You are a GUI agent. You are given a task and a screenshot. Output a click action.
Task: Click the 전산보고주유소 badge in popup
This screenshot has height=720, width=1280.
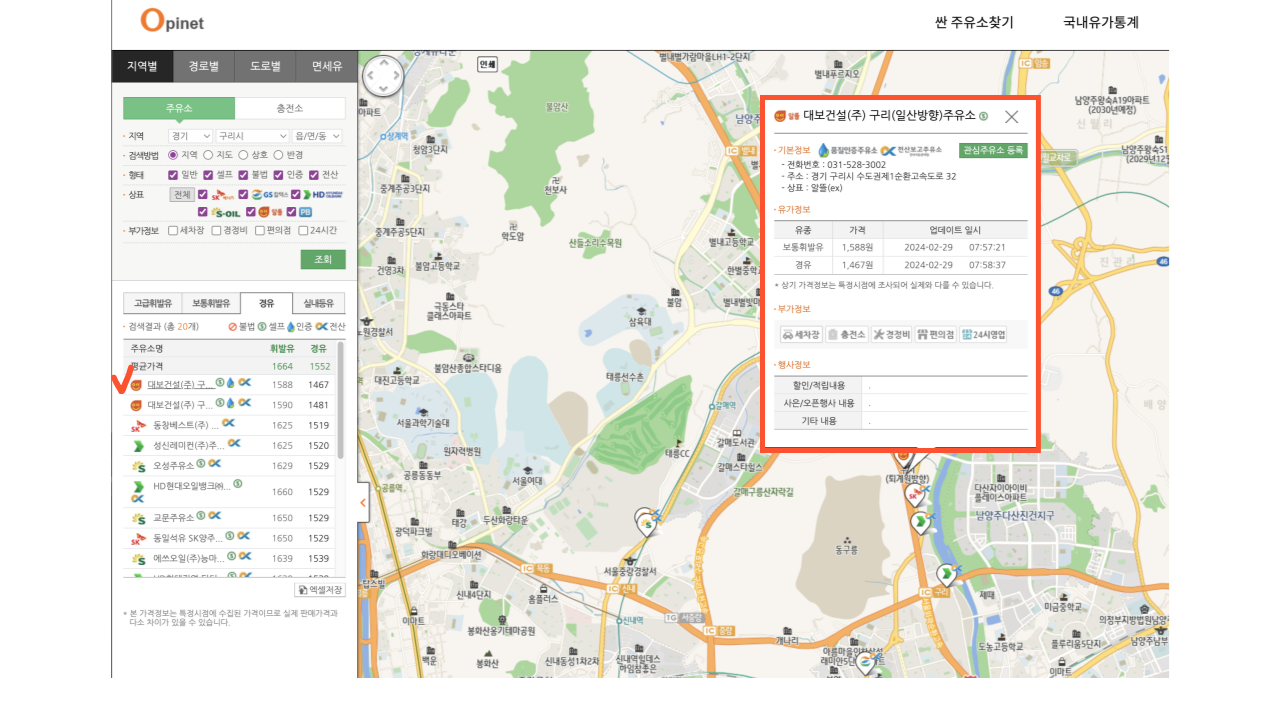coord(912,150)
